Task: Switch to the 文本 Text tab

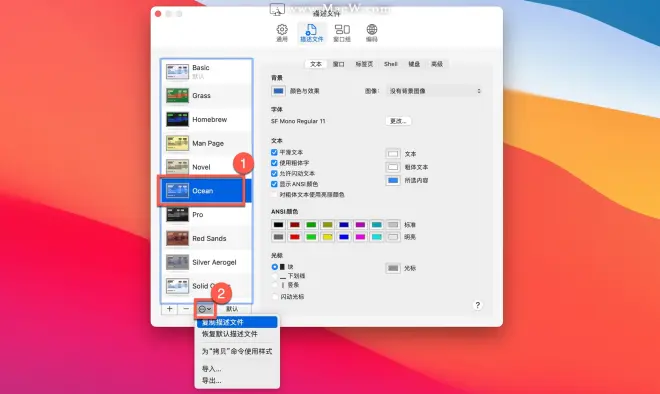Action: (316, 64)
